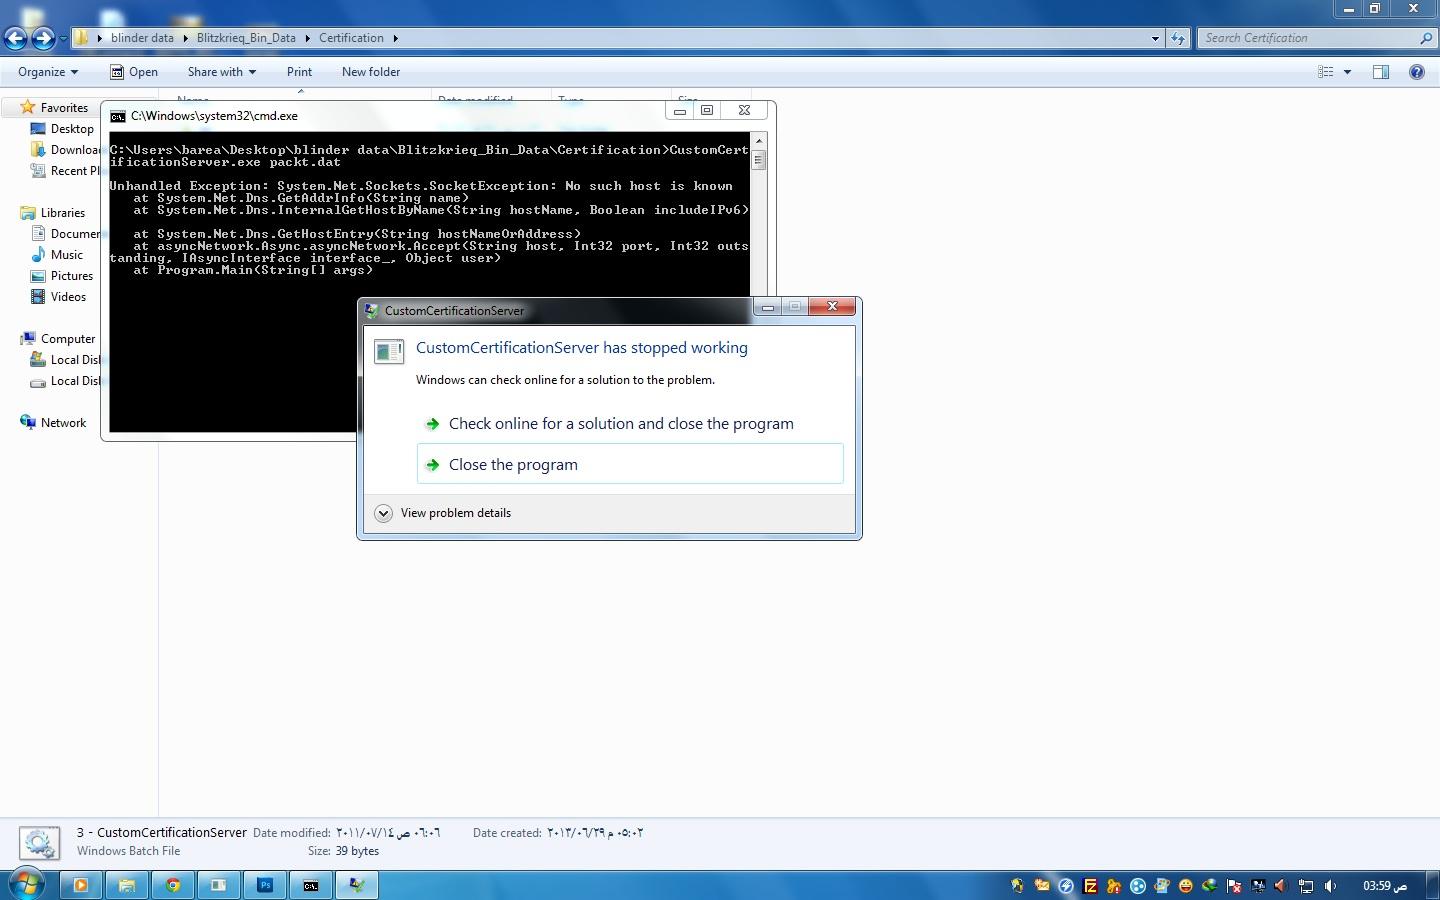The image size is (1440, 900).
Task: Minimize the cmd.exe window
Action: coord(680,110)
